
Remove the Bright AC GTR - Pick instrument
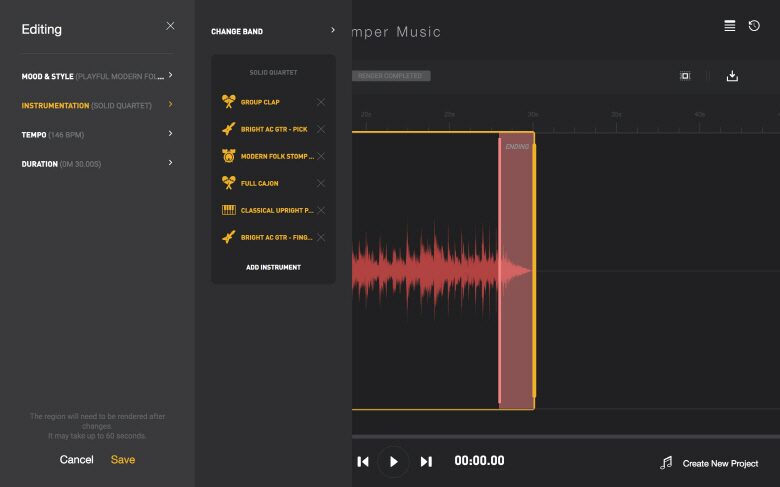pos(321,129)
